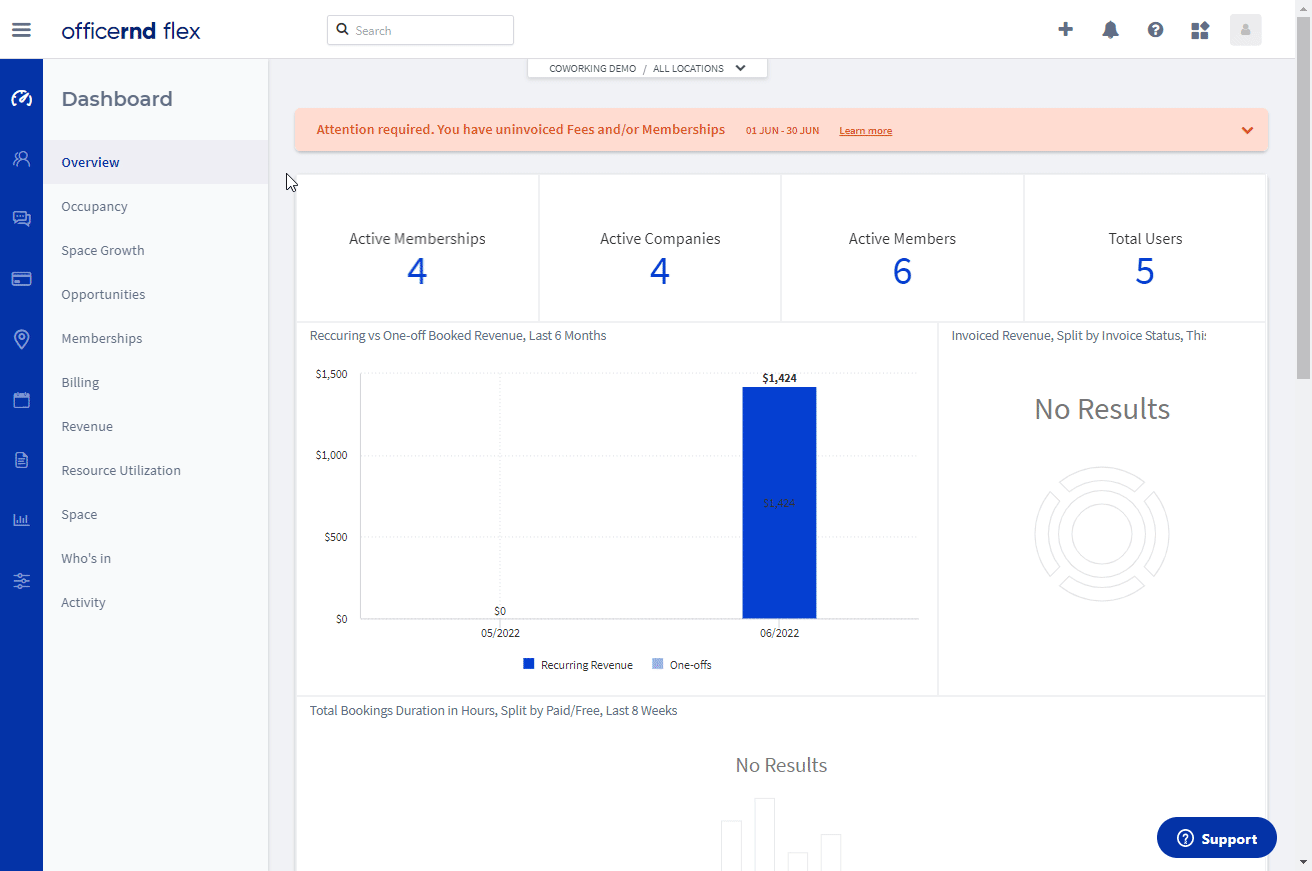This screenshot has width=1312, height=871.
Task: Open the user avatar menu
Action: pos(1245,30)
